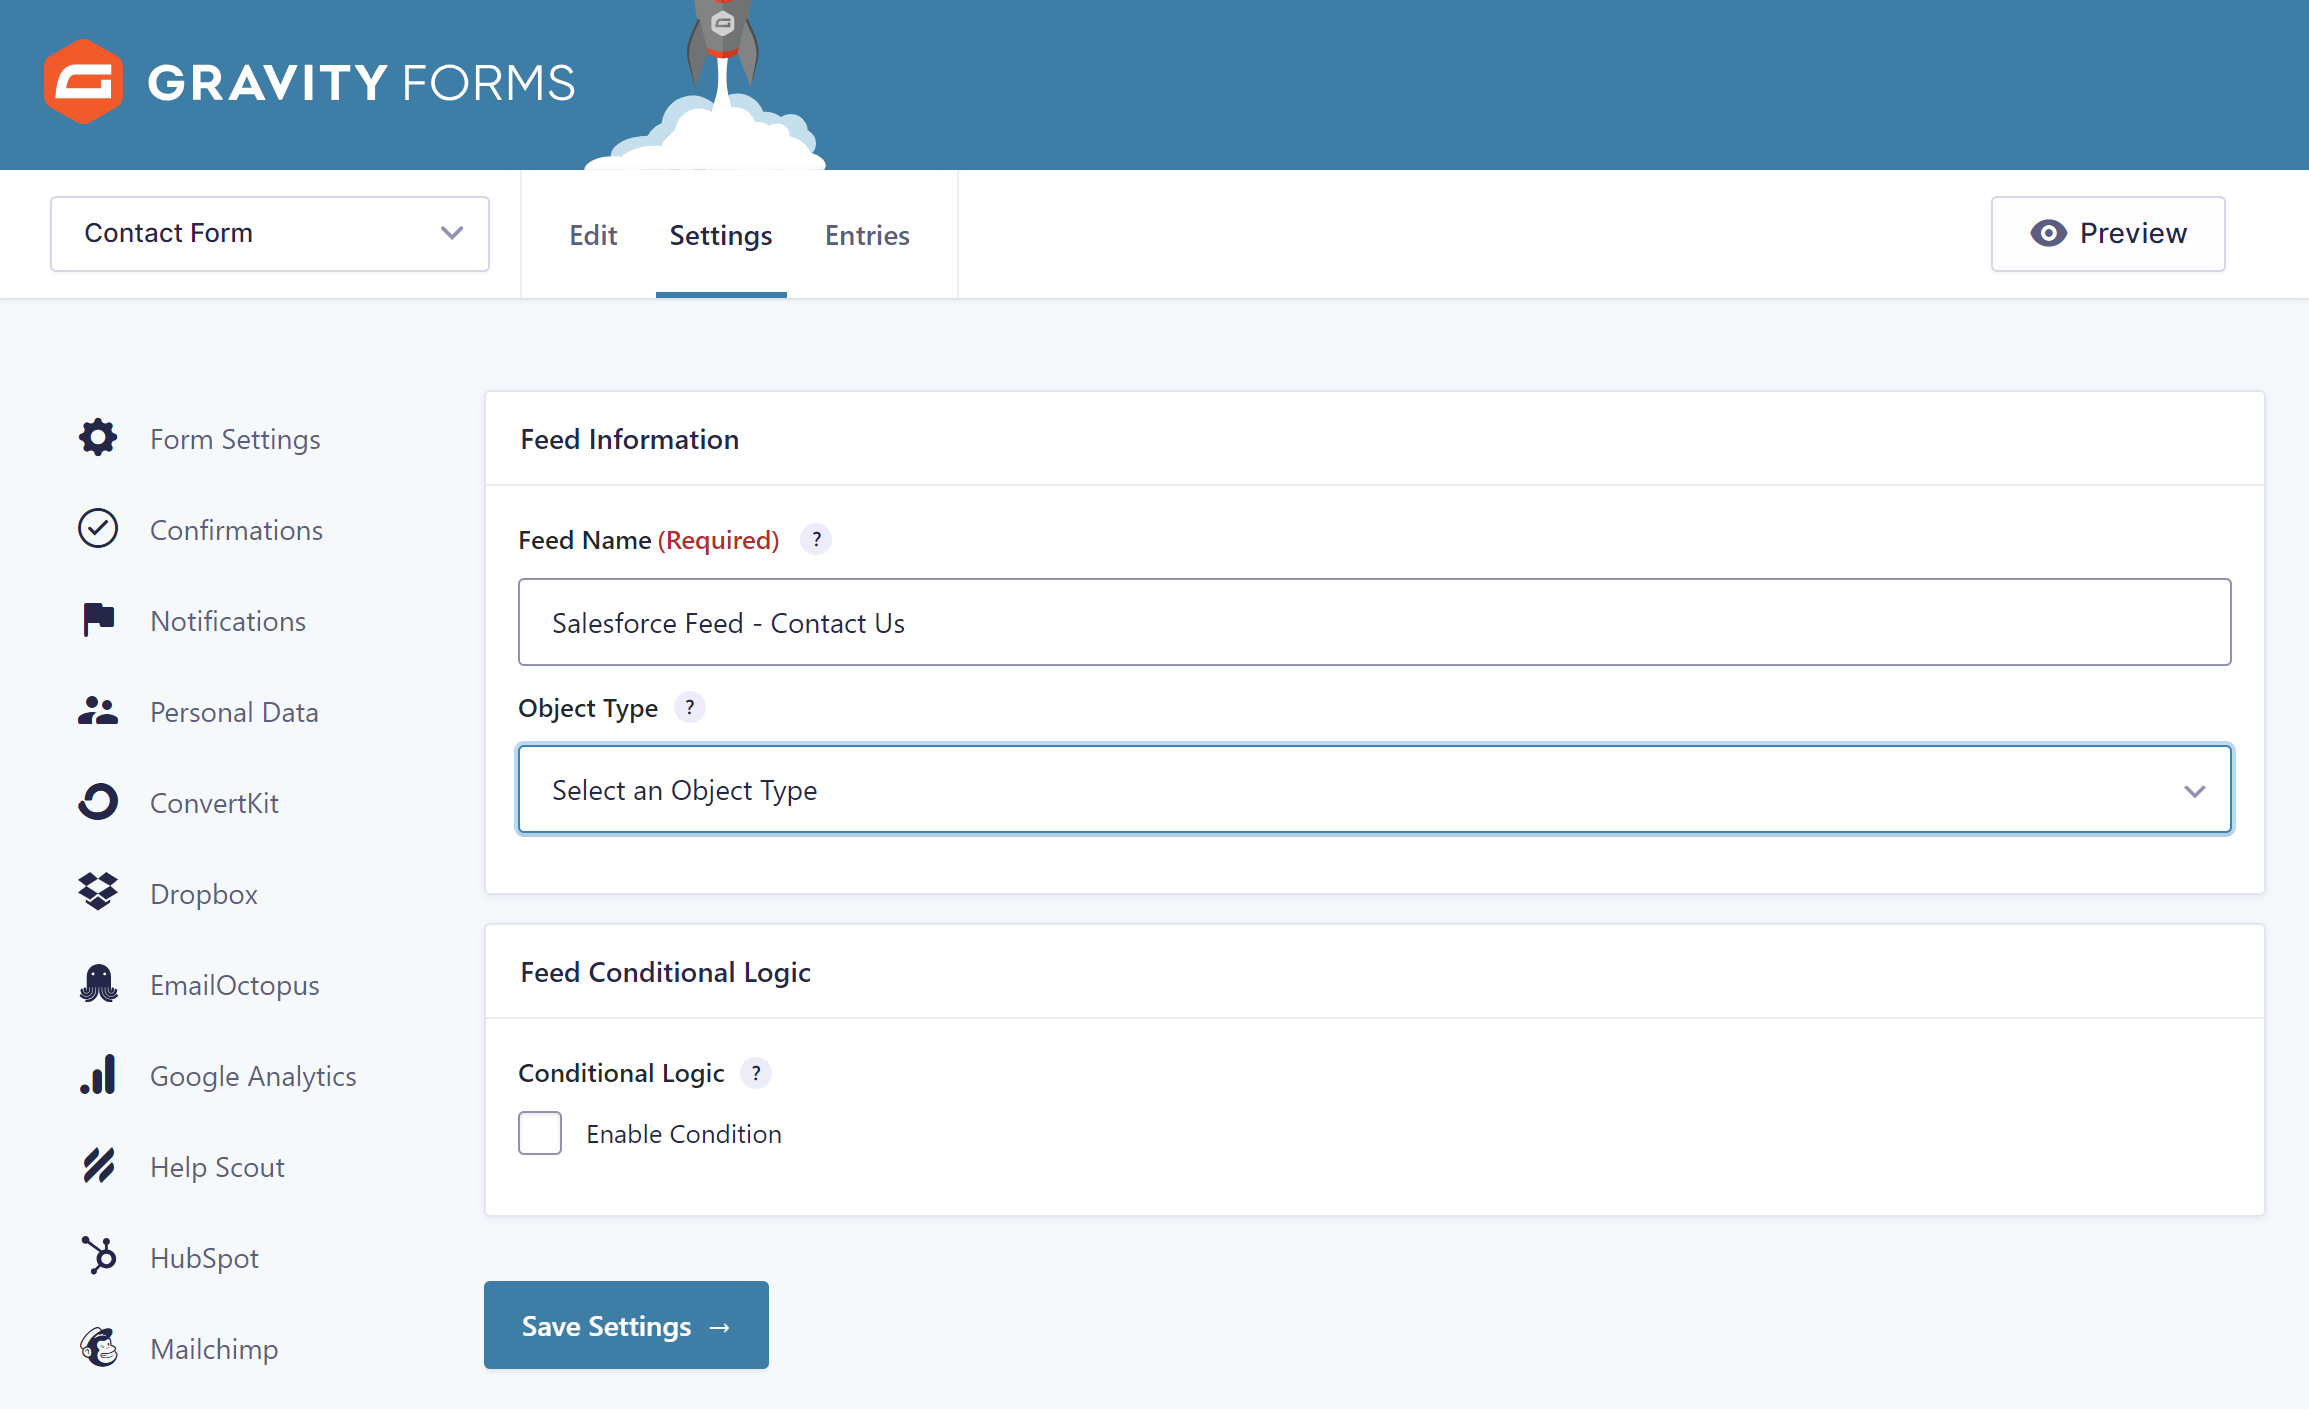Click the Save Settings button
The height and width of the screenshot is (1409, 2309).
point(625,1327)
